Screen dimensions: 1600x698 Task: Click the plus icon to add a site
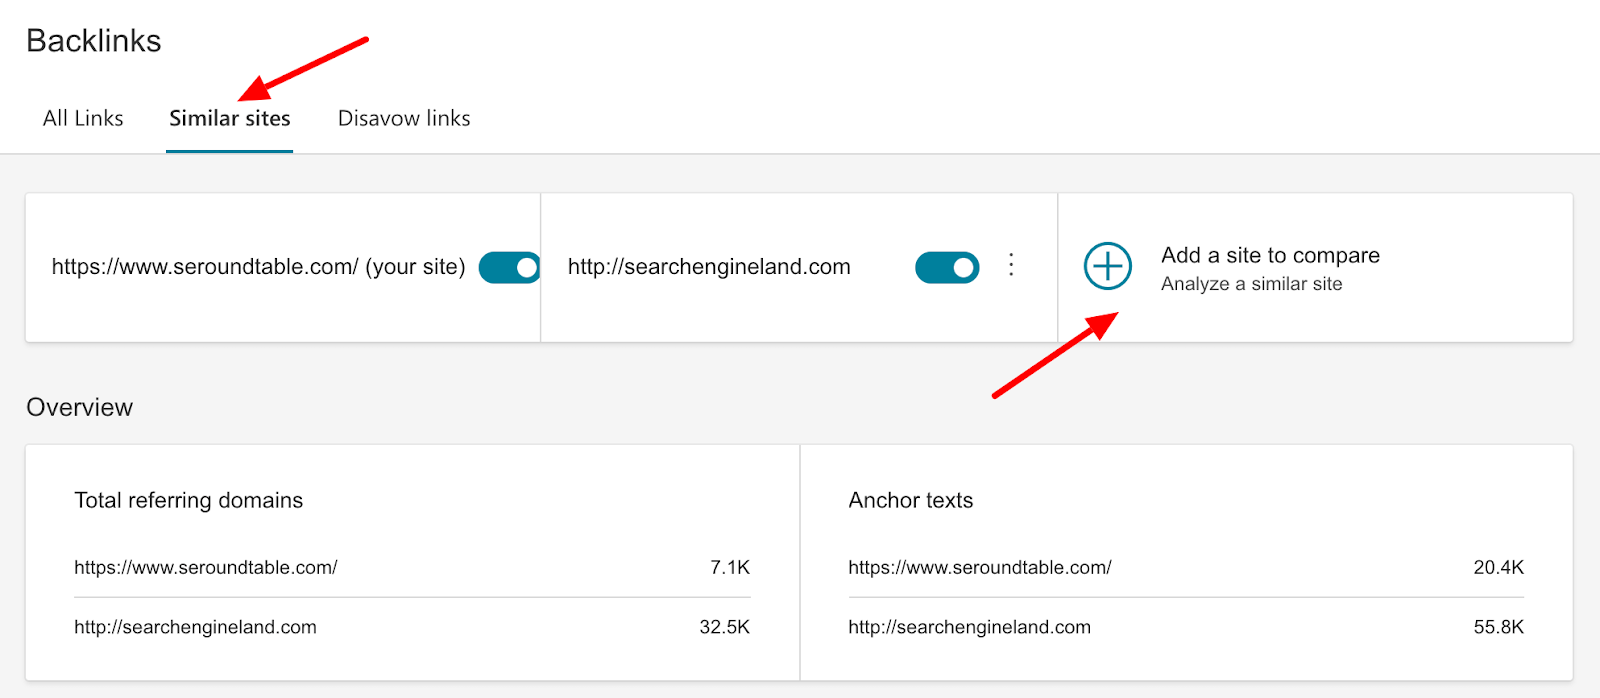coord(1107,267)
